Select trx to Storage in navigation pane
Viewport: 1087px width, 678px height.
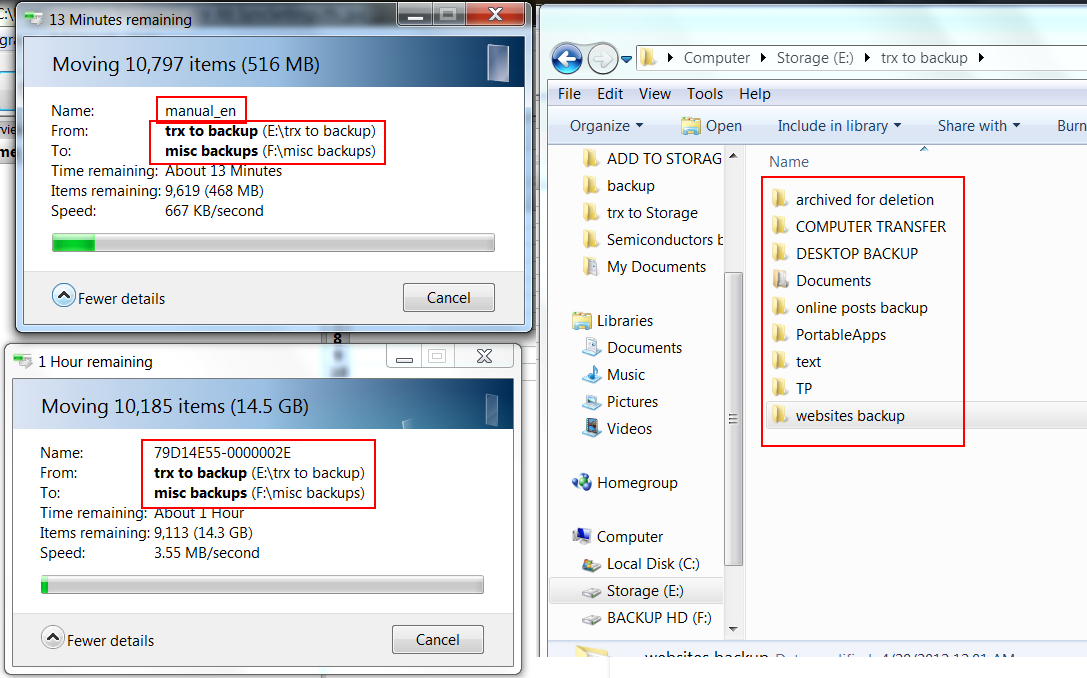[641, 213]
